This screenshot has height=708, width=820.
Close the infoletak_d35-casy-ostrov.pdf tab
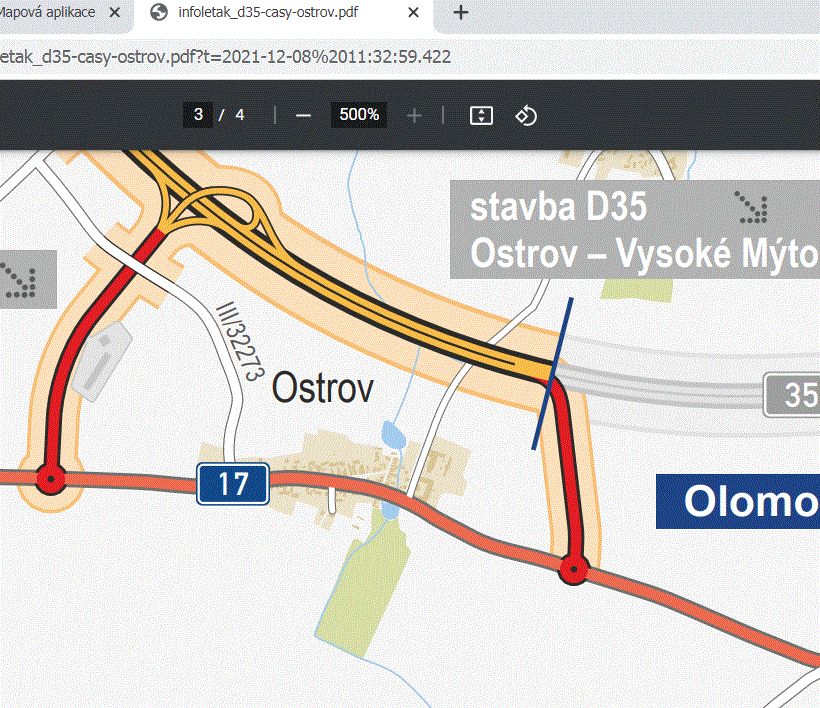413,14
